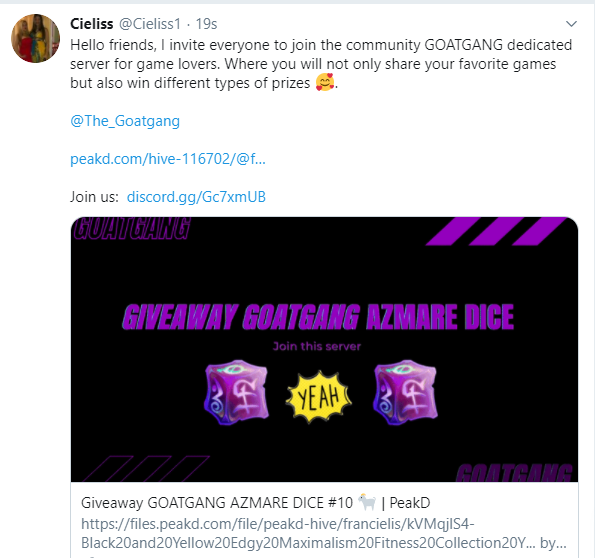Click the right purple Azmare dice image
The width and height of the screenshot is (595, 558).
tap(405, 392)
